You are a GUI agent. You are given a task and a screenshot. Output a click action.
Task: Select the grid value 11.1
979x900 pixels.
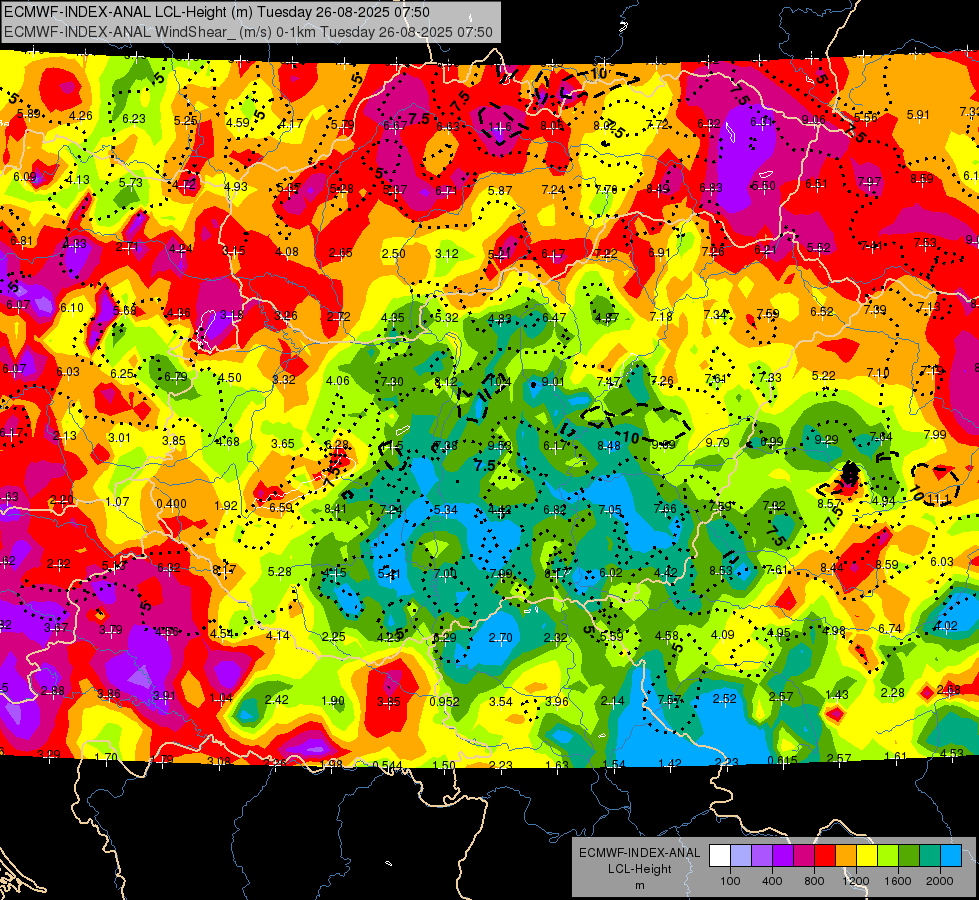939,498
